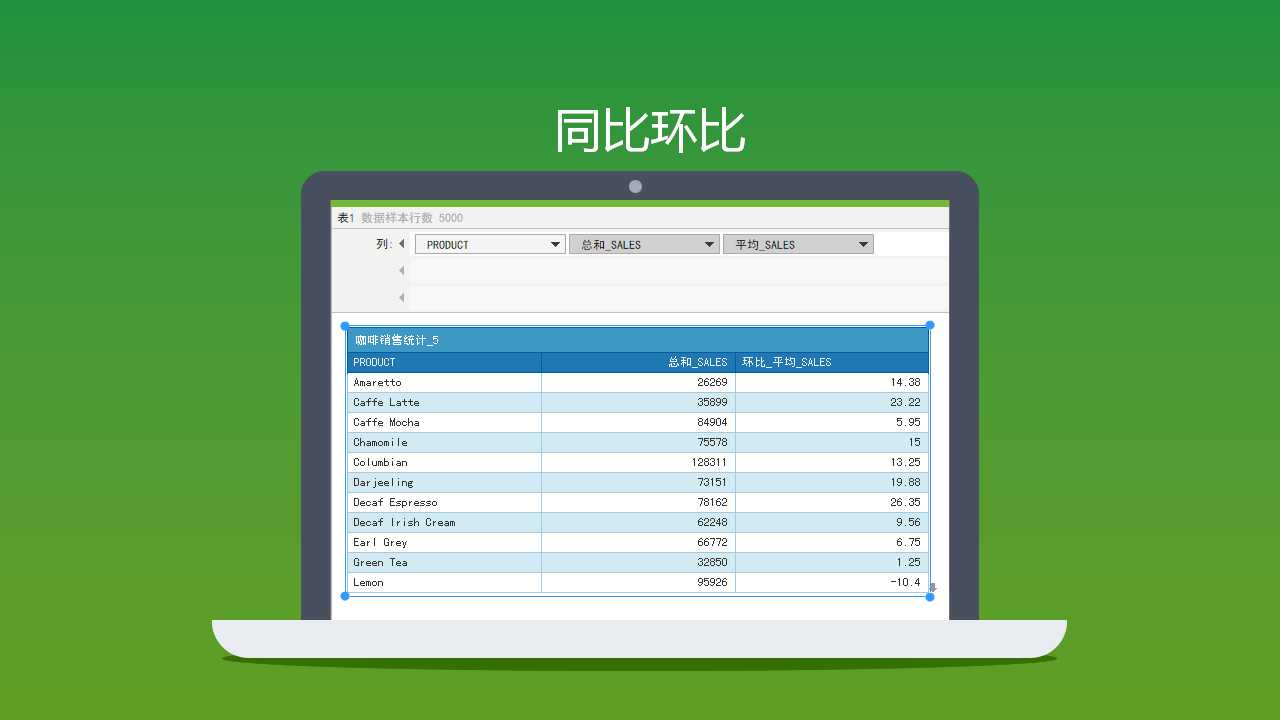Viewport: 1280px width, 720px height.
Task: Click the left arrow beside the 列 label
Action: click(x=402, y=244)
